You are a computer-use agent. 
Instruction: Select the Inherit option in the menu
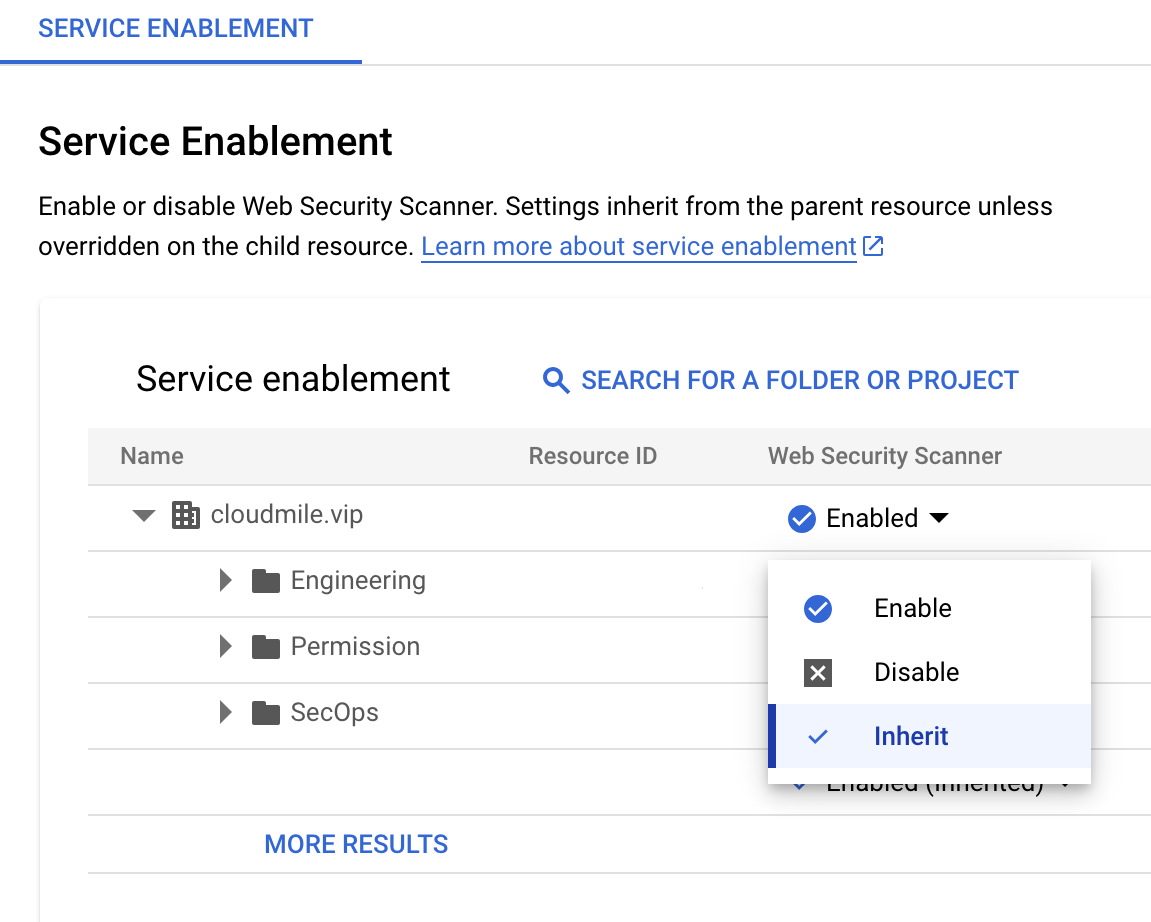pyautogui.click(x=911, y=736)
